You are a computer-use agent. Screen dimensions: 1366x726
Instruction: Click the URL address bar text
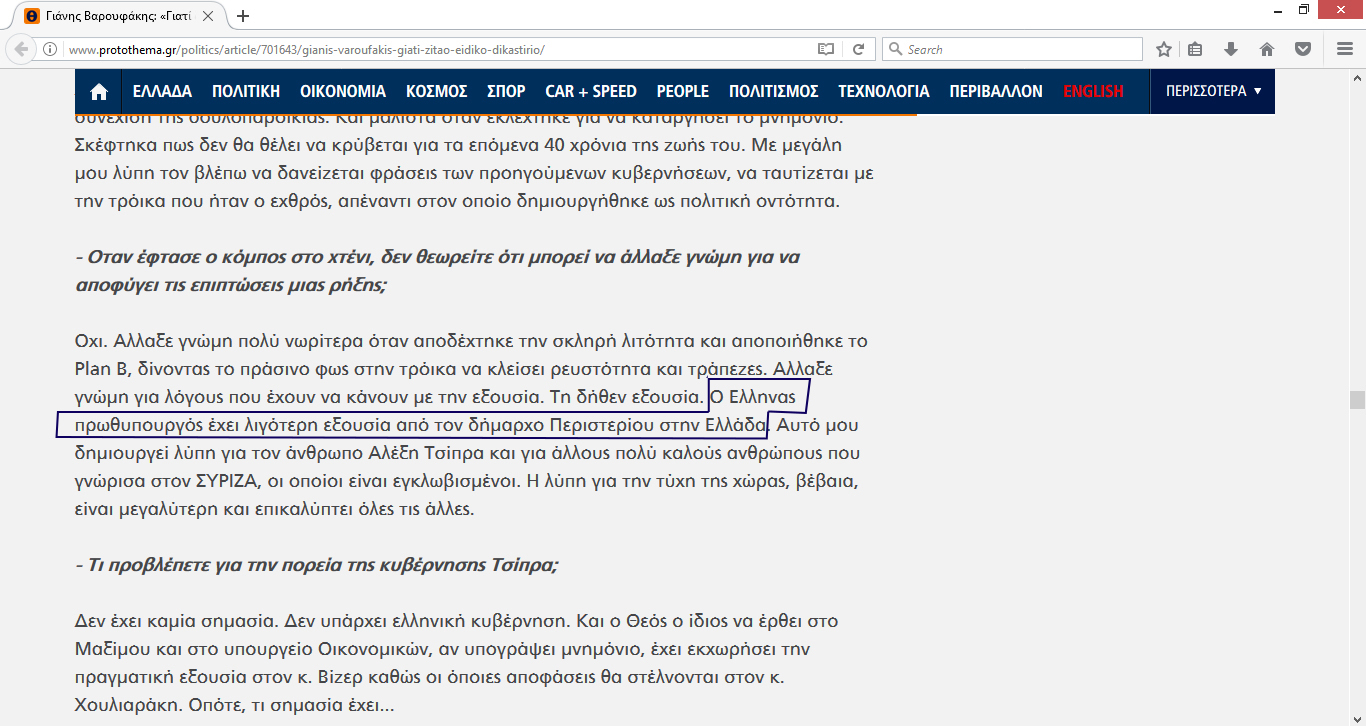tap(400, 49)
